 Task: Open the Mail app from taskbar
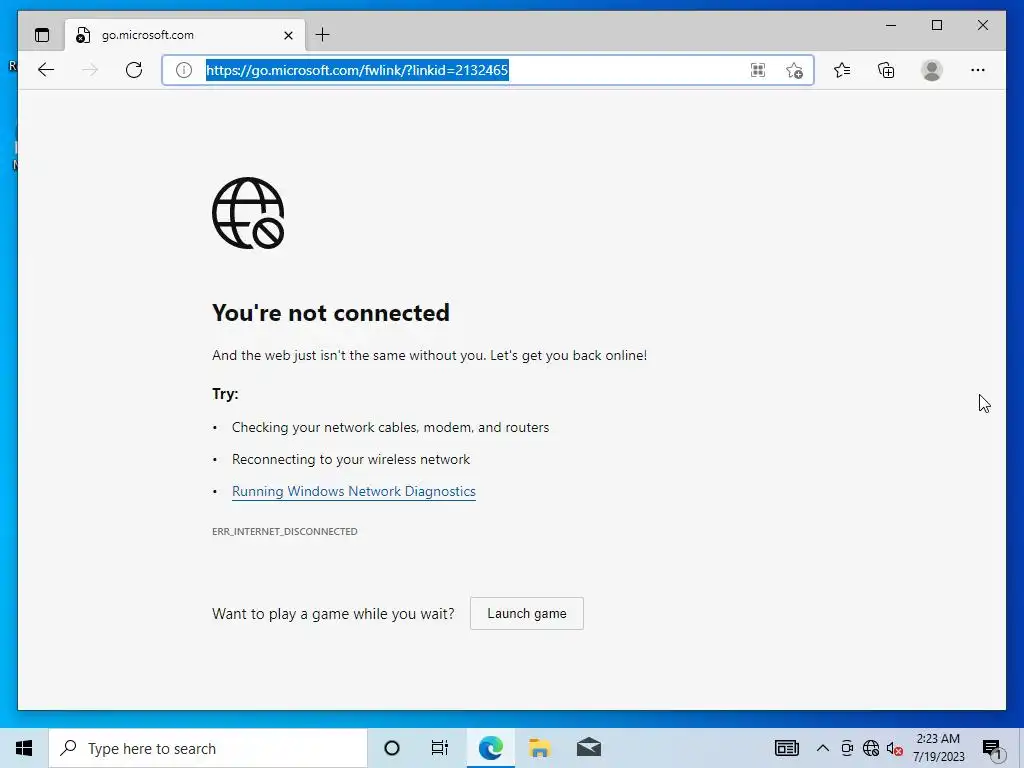[x=588, y=748]
